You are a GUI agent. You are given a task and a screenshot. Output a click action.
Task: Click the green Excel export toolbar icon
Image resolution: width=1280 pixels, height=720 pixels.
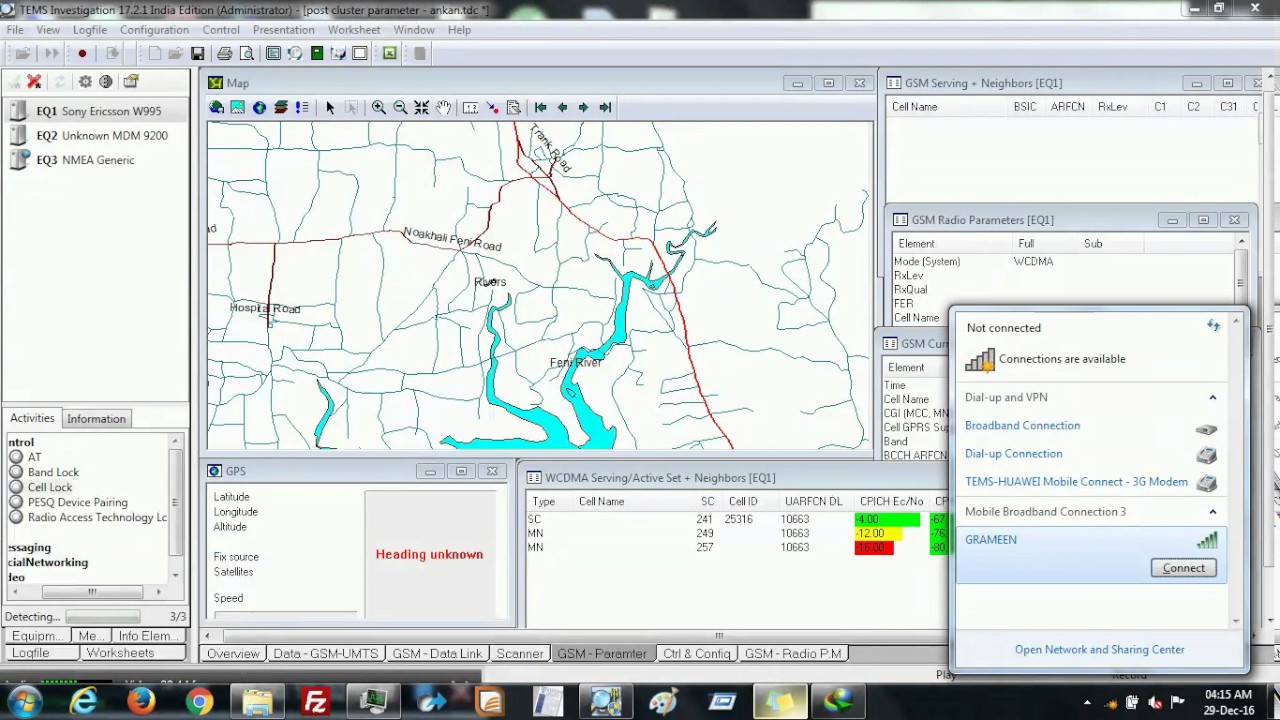click(389, 53)
